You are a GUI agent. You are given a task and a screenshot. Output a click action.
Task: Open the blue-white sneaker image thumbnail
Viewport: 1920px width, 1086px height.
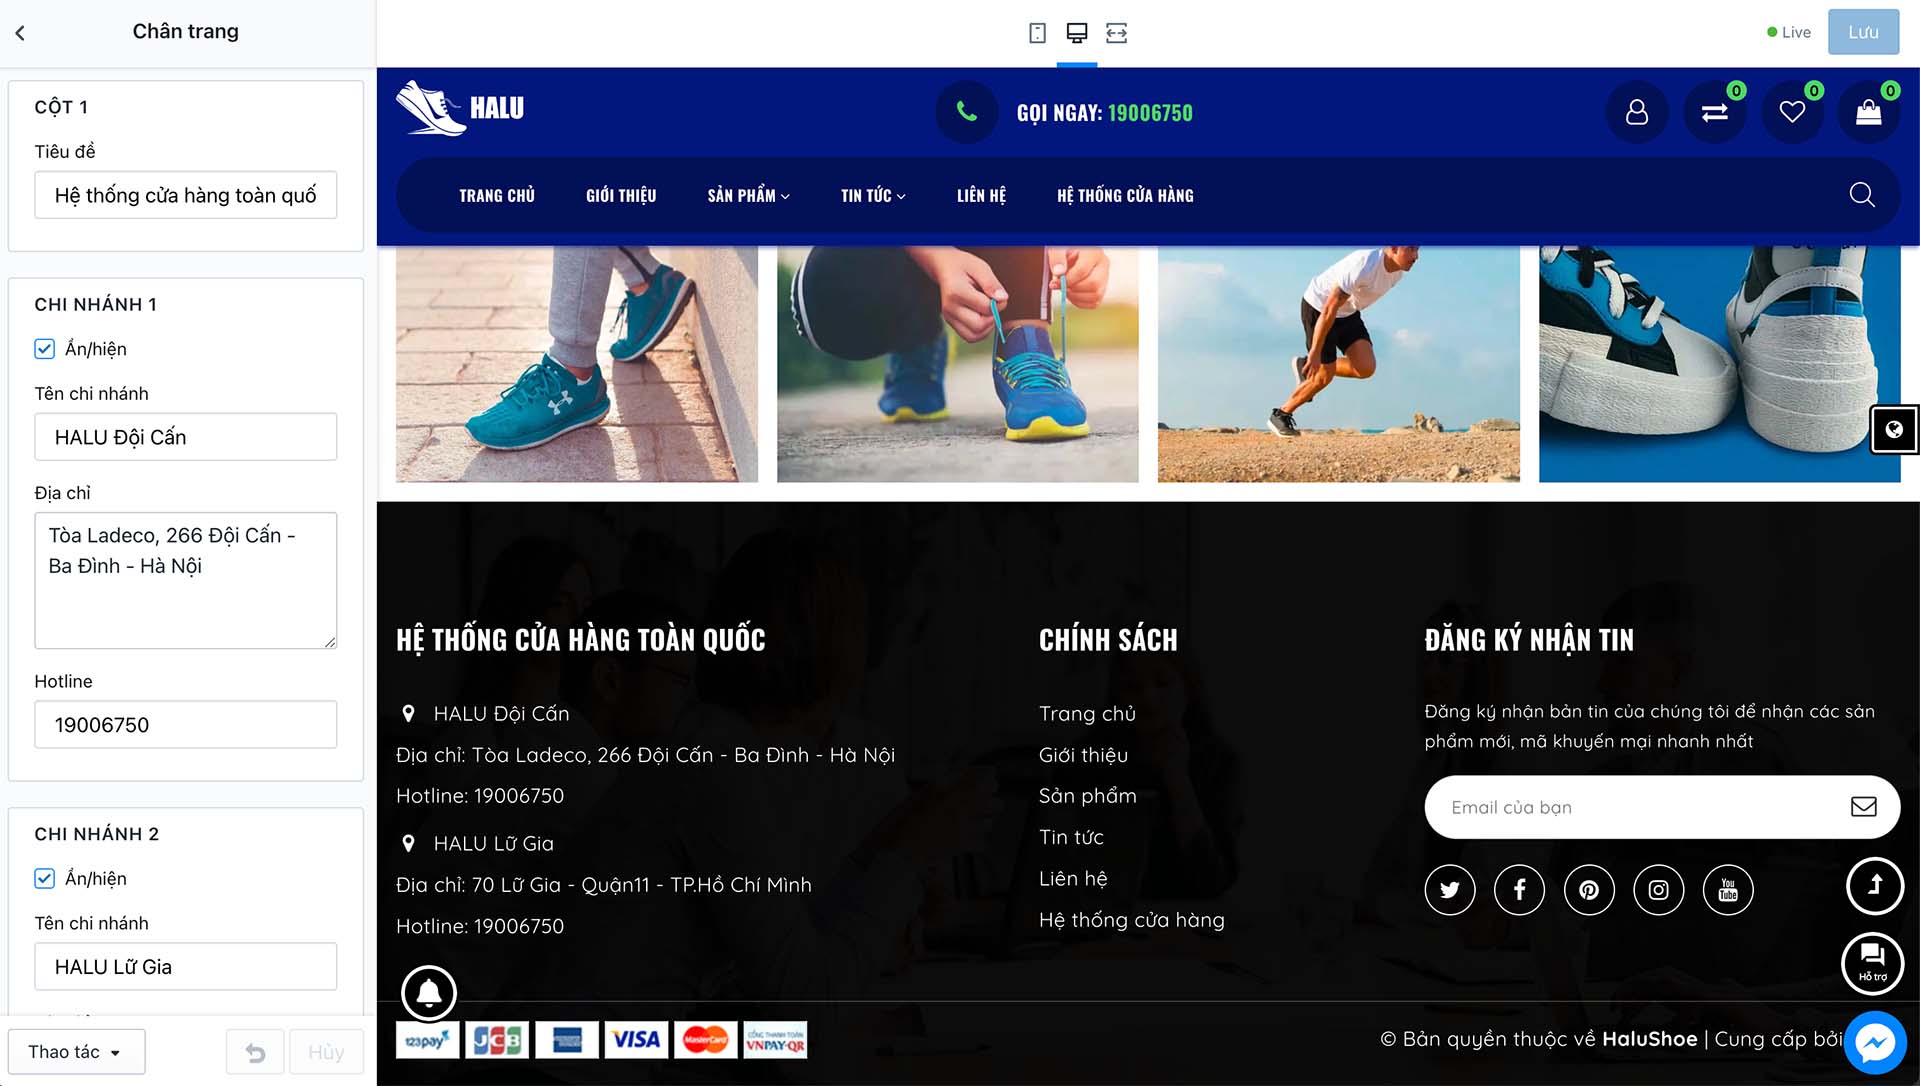pyautogui.click(x=1720, y=364)
